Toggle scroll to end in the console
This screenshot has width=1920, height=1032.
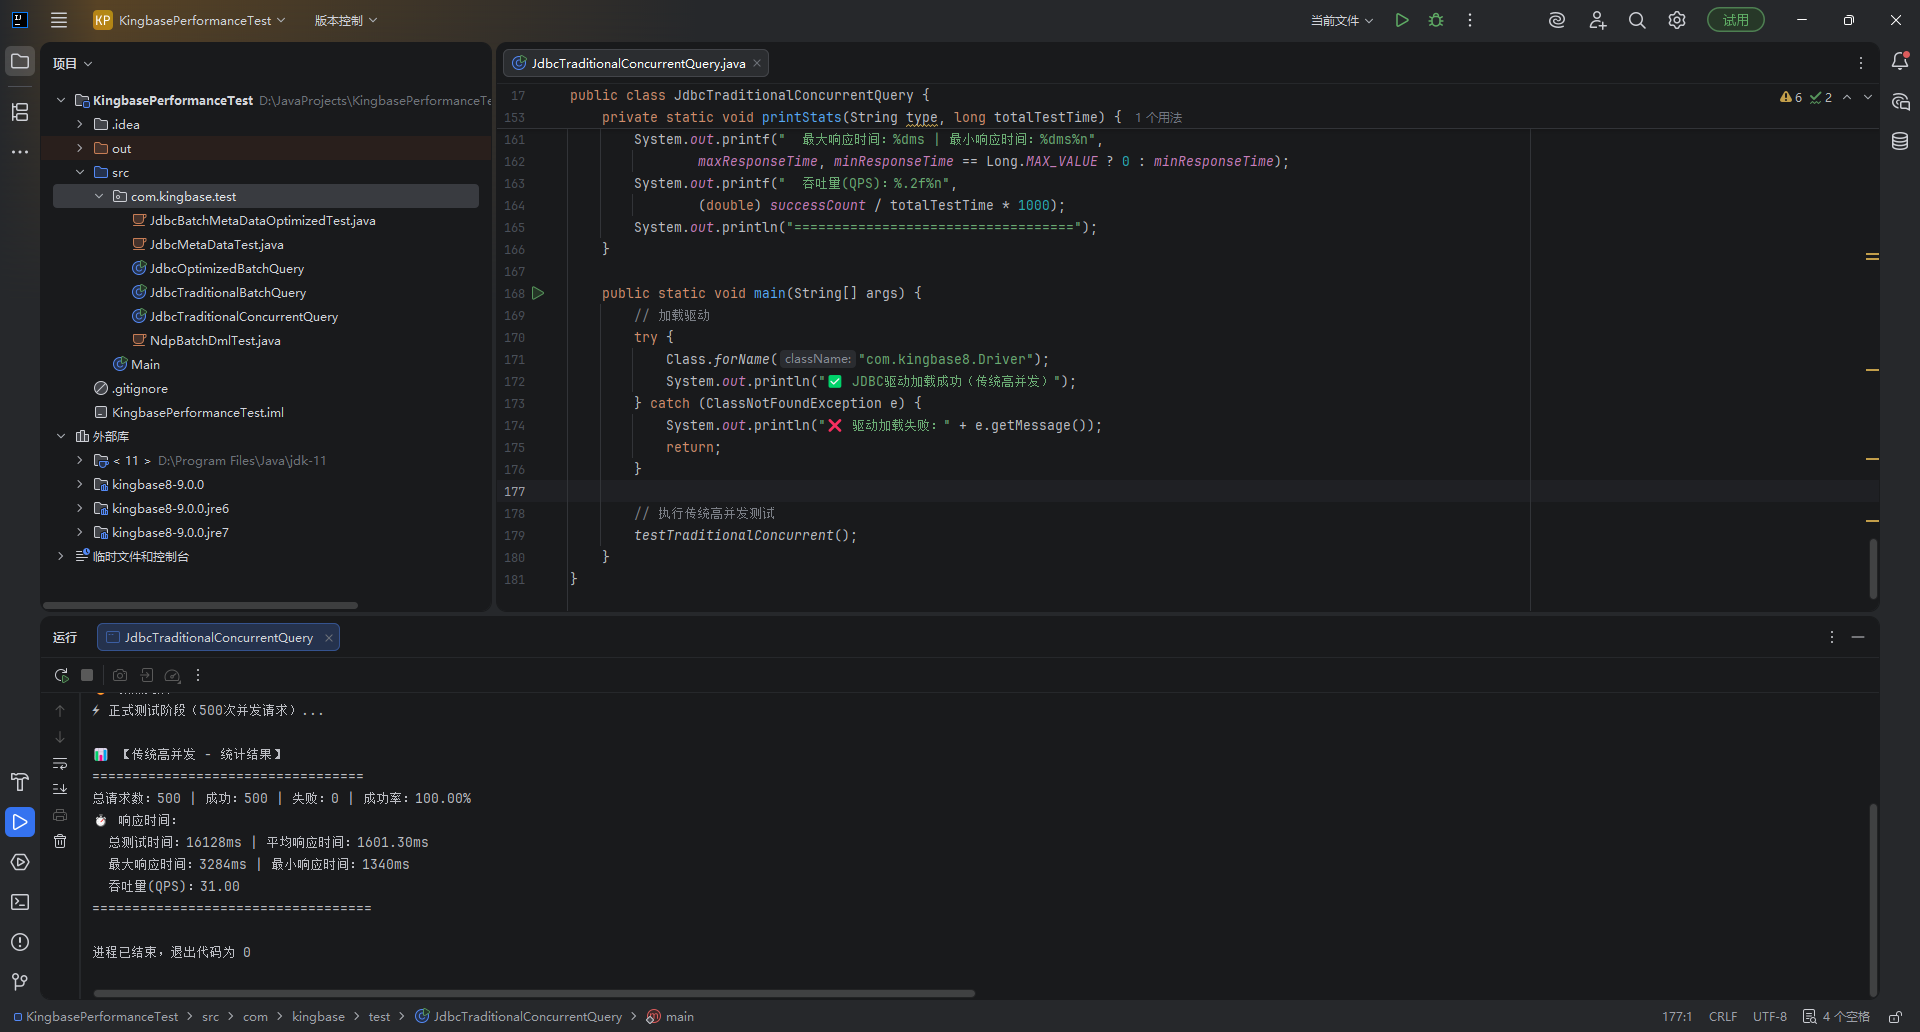pos(60,789)
